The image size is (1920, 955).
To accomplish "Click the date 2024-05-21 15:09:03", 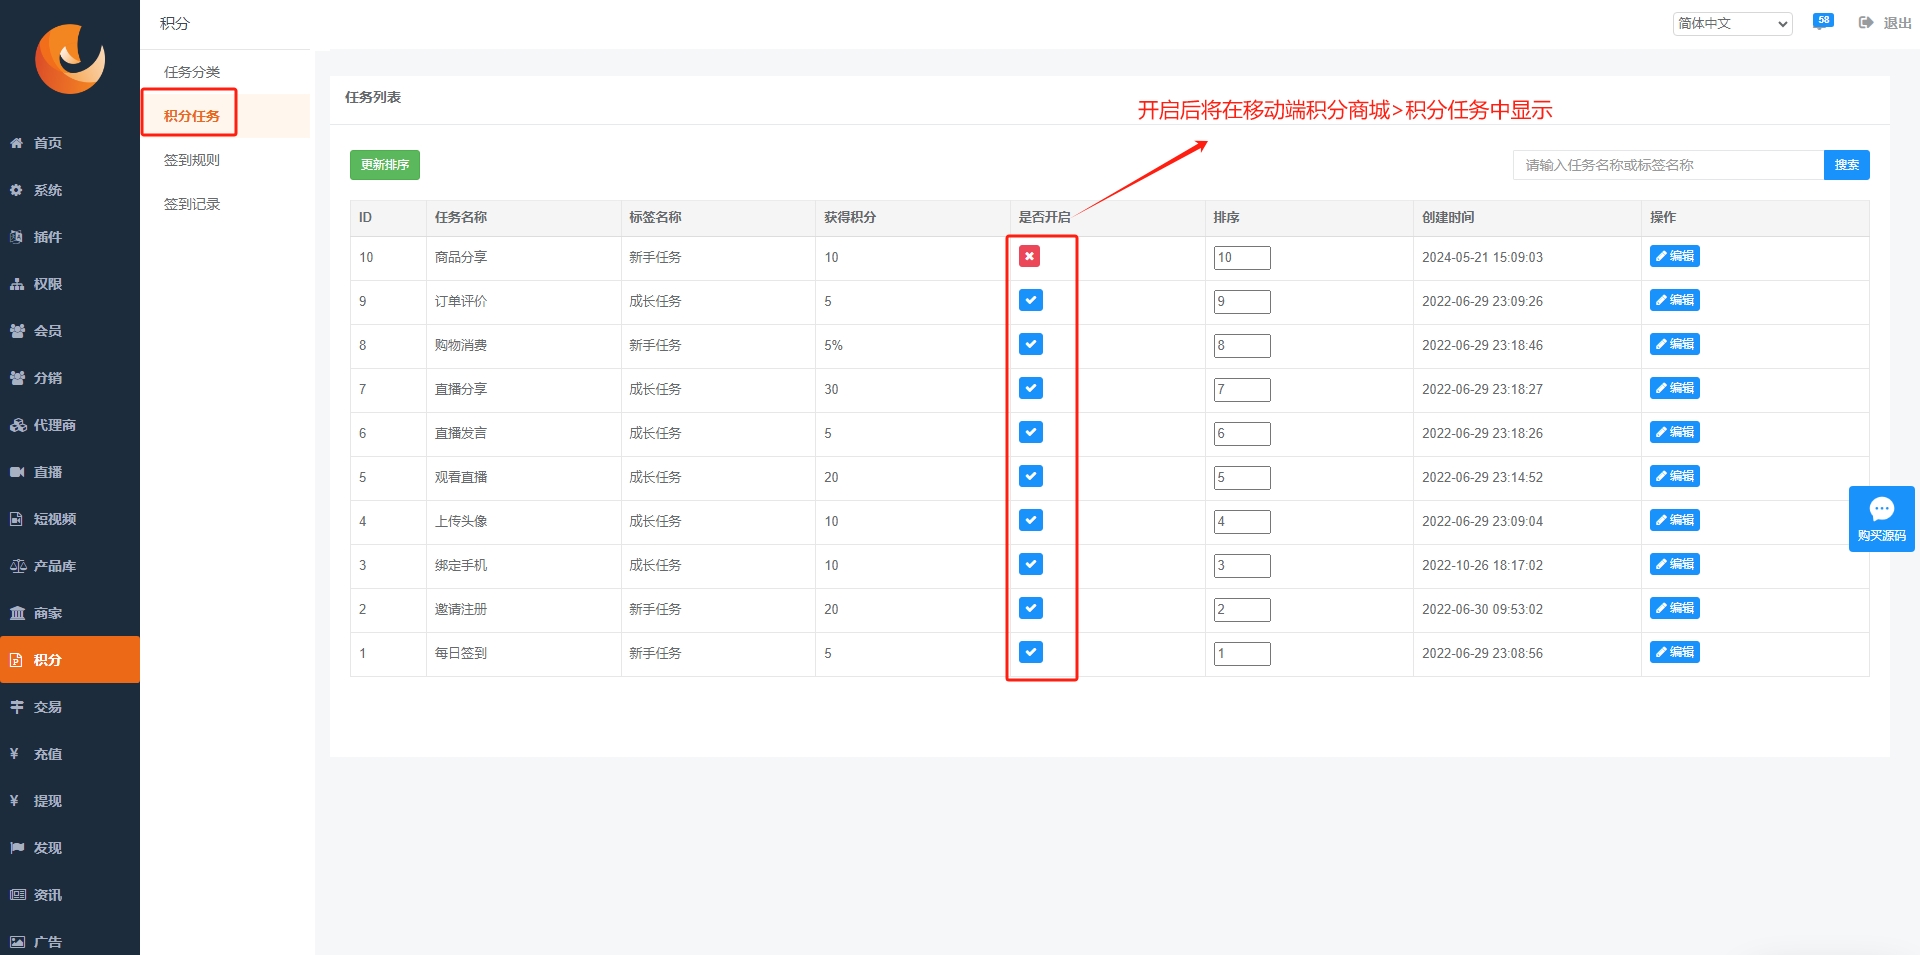I will (1482, 257).
